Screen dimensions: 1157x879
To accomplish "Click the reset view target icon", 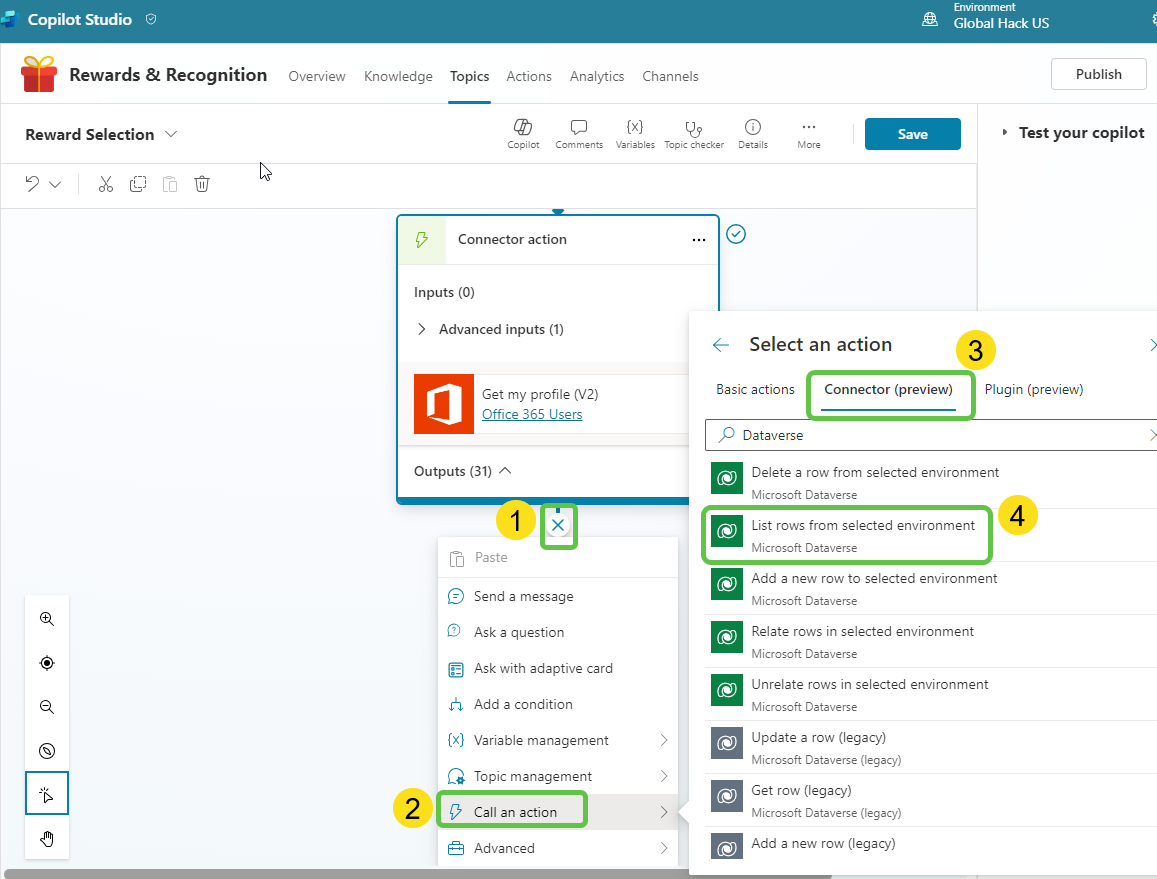I will pyautogui.click(x=47, y=663).
